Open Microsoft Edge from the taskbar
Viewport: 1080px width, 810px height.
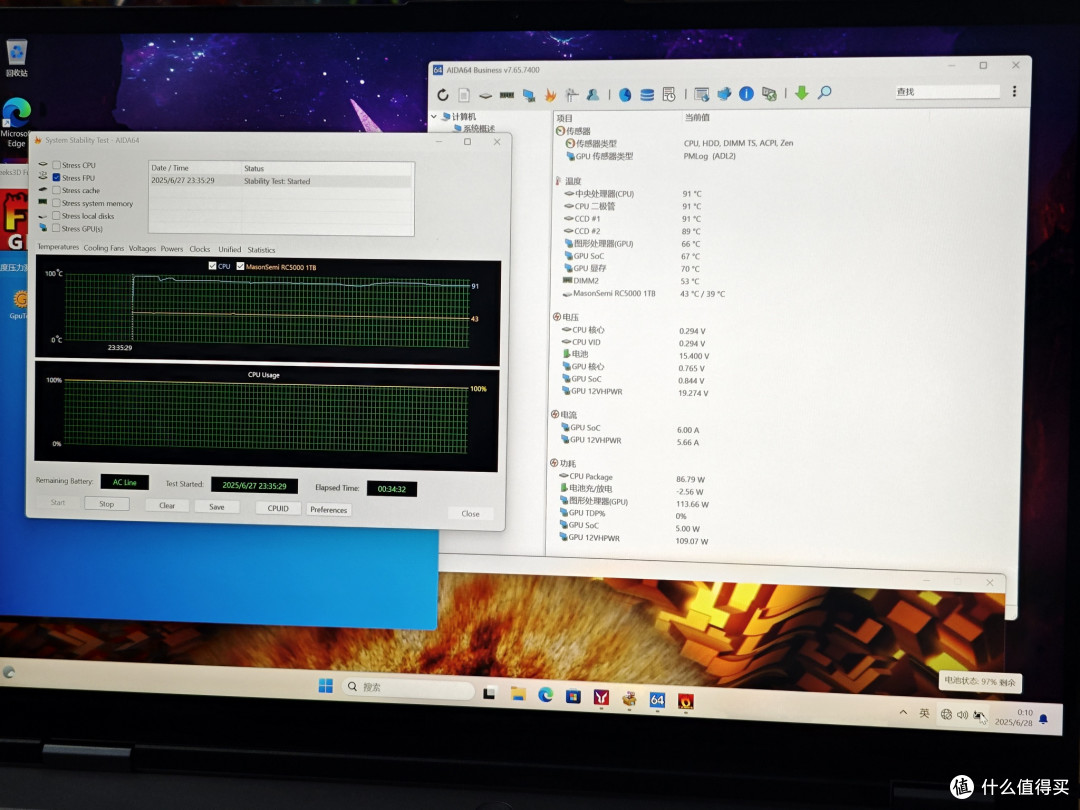point(546,695)
